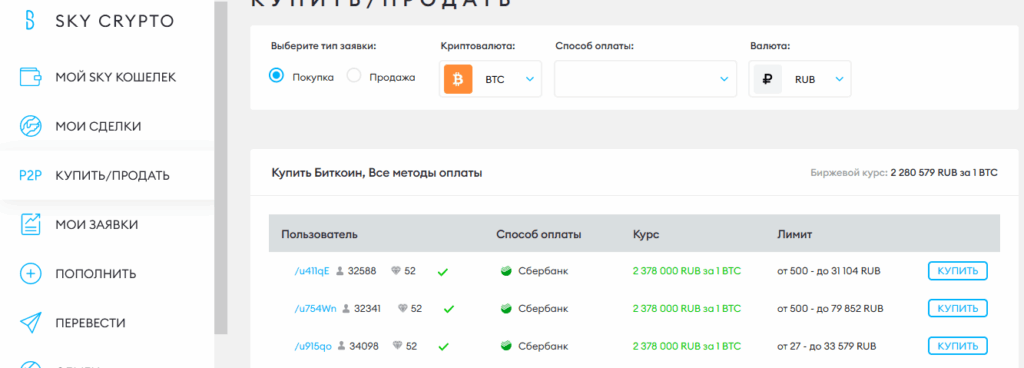
Task: Click the Способ оплаты column header
Action: [x=539, y=234]
